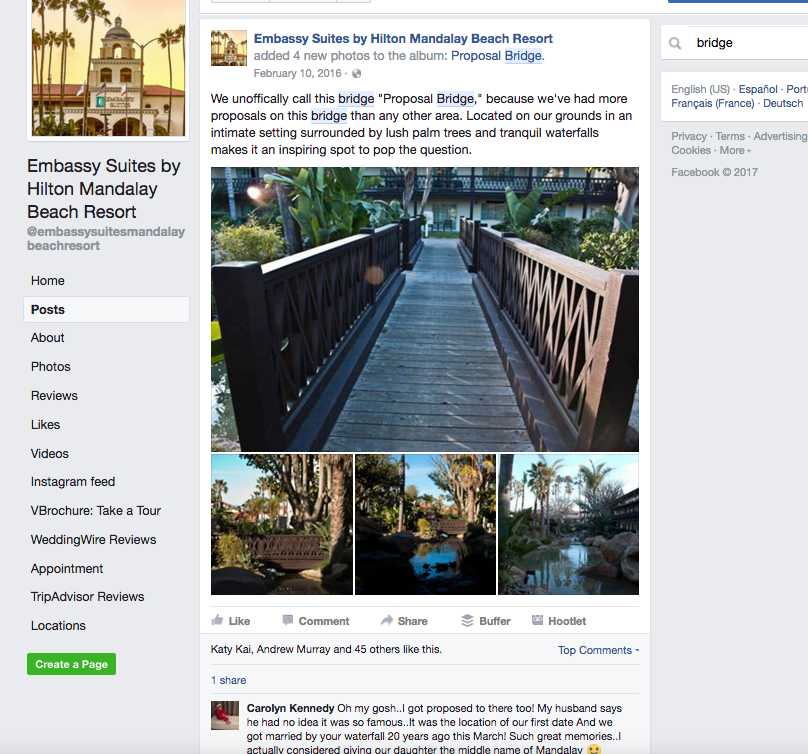The image size is (808, 754).
Task: Open the Photos section in sidebar
Action: pyautogui.click(x=50, y=366)
